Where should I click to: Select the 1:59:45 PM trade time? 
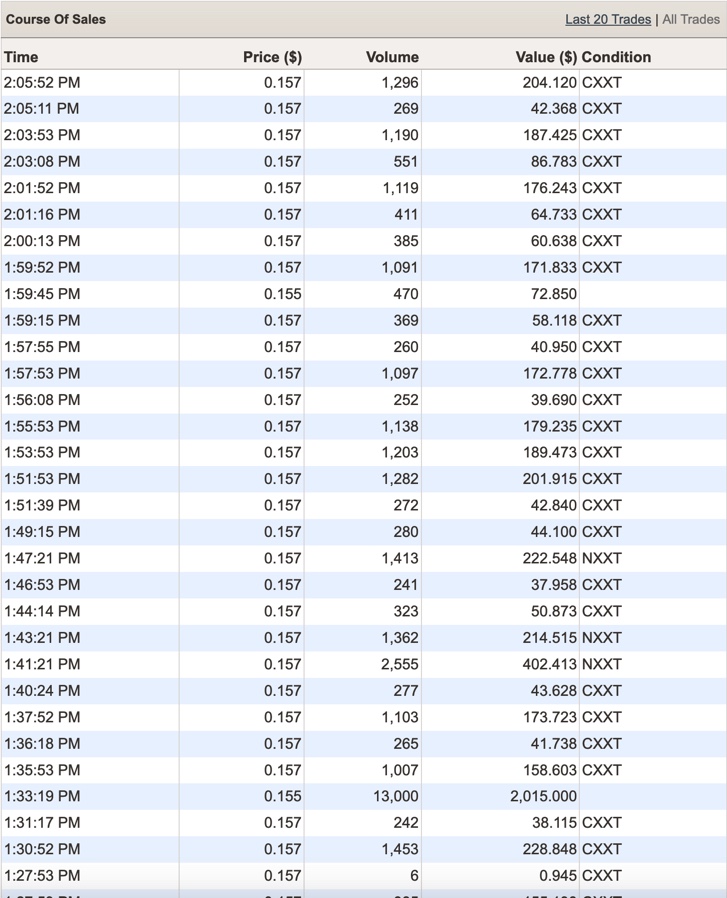[x=42, y=294]
